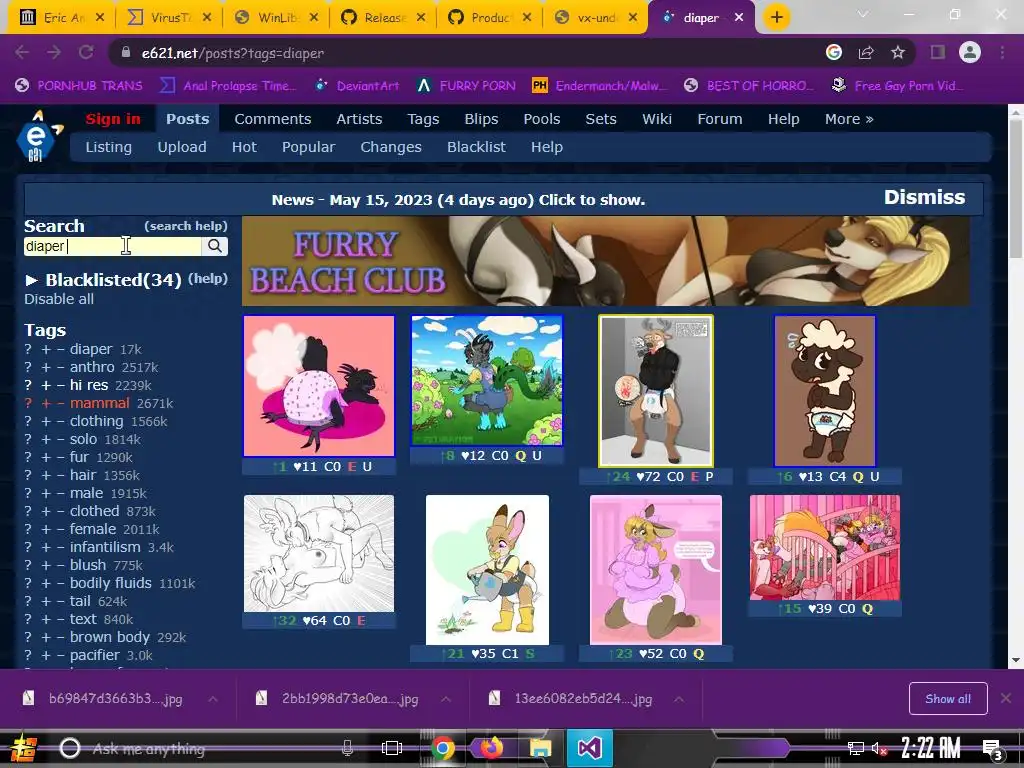Image resolution: width=1024 pixels, height=768 pixels.
Task: Exclude the anthro tag with its minus sign
Action: pyautogui.click(x=60, y=368)
